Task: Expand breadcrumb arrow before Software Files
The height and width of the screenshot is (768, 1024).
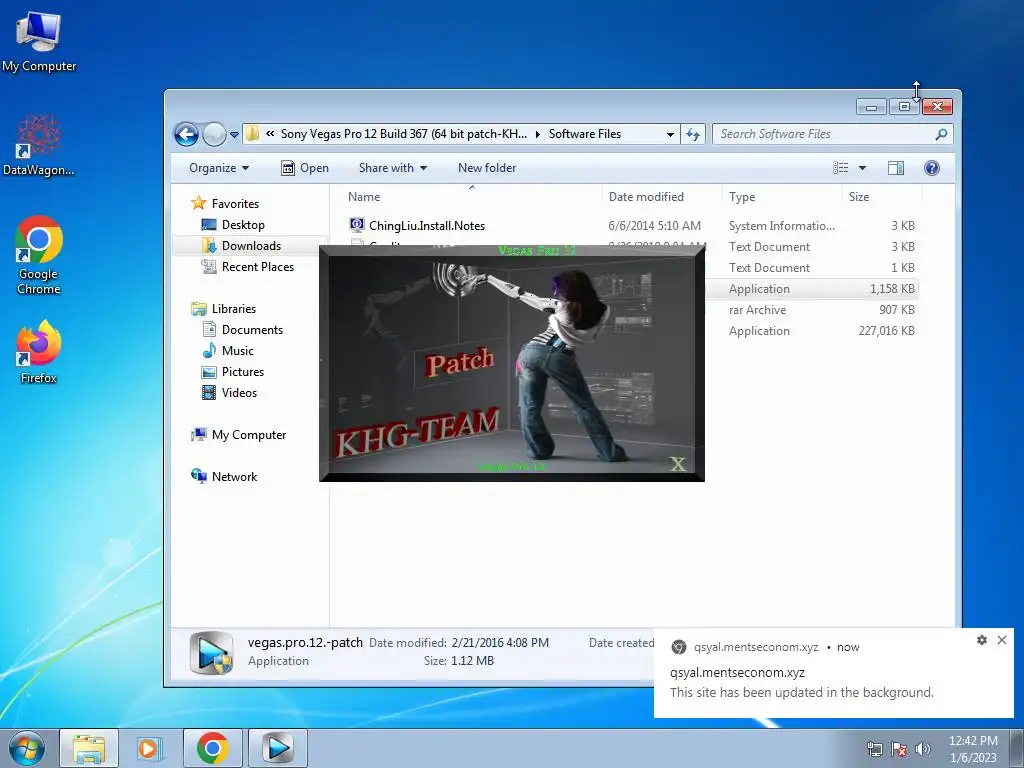Action: click(x=537, y=135)
